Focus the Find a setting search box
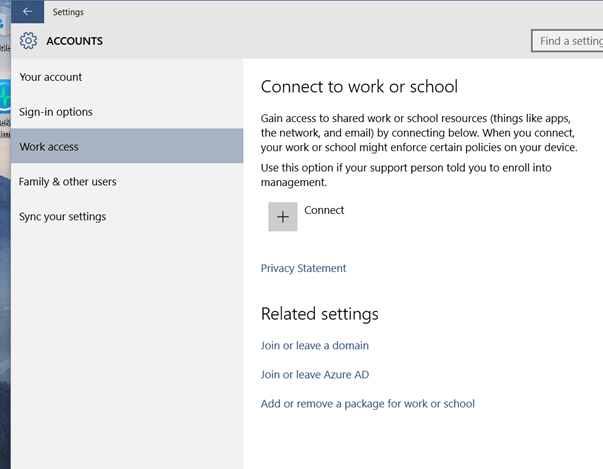 568,41
